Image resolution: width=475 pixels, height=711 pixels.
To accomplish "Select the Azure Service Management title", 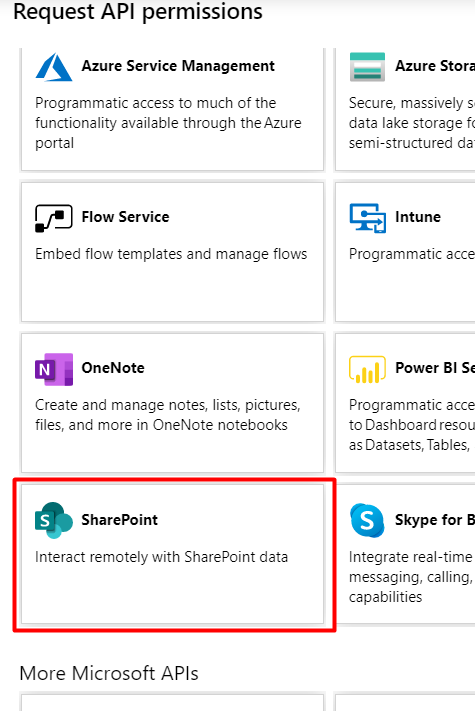I will pos(178,66).
